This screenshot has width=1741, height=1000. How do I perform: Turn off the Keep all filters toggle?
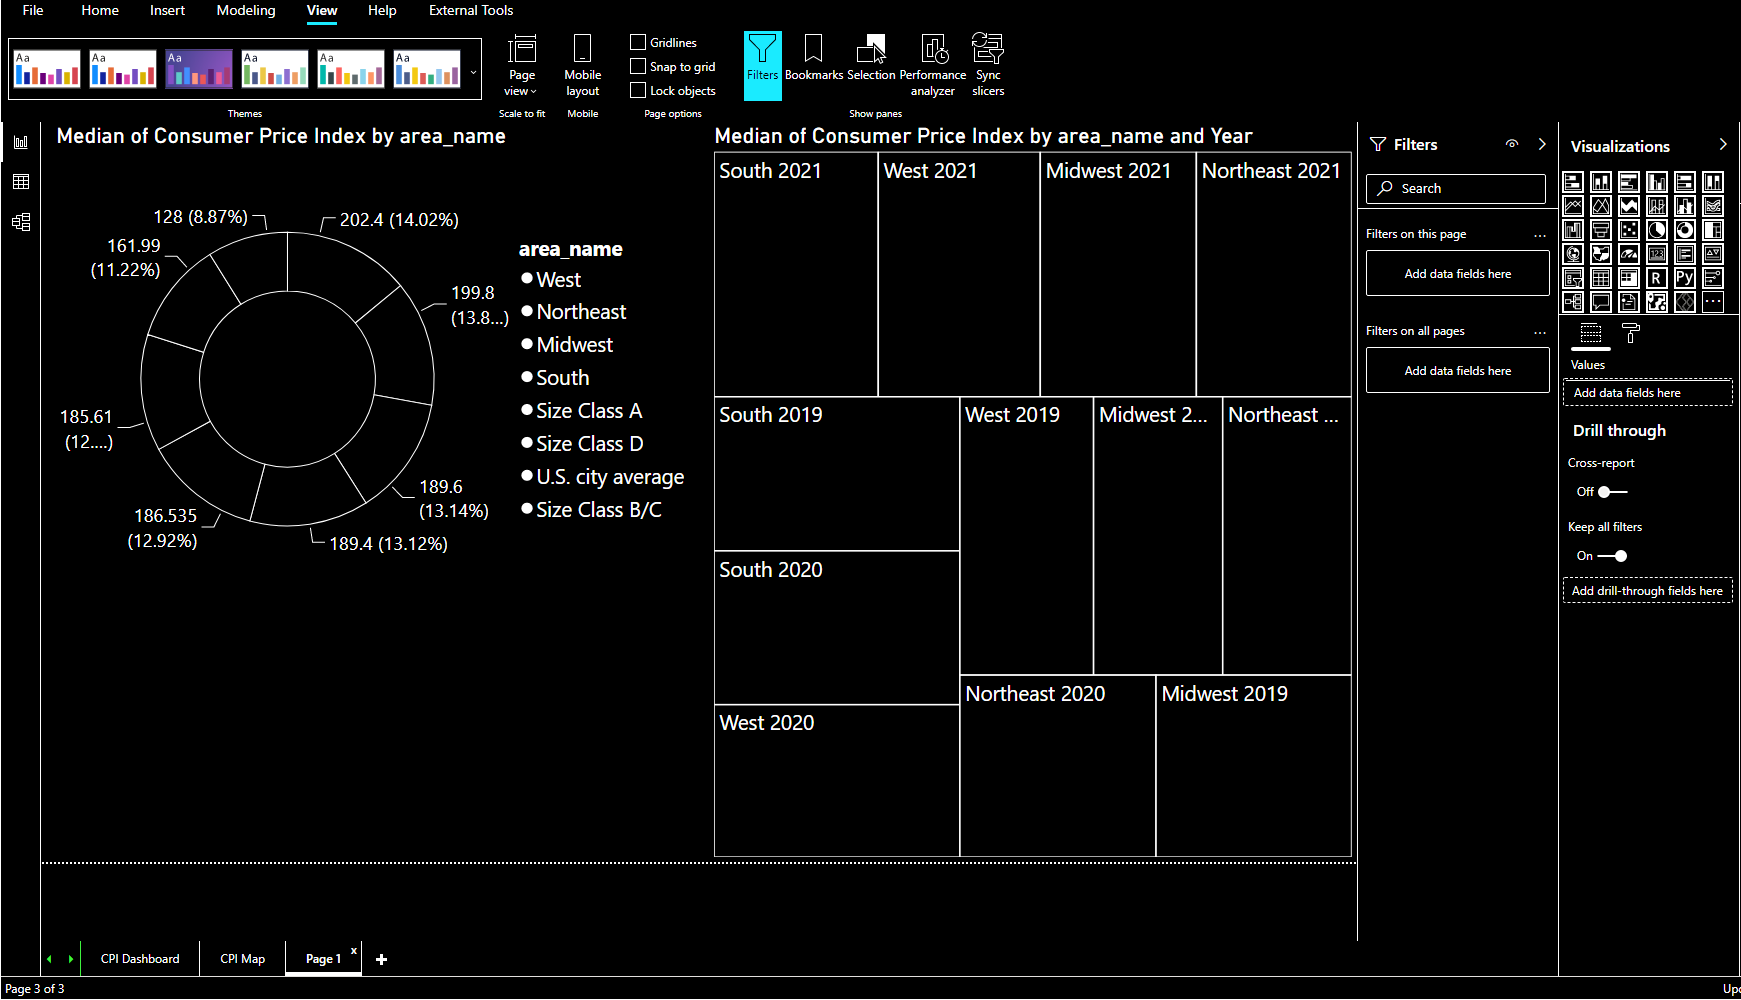[x=1612, y=556]
